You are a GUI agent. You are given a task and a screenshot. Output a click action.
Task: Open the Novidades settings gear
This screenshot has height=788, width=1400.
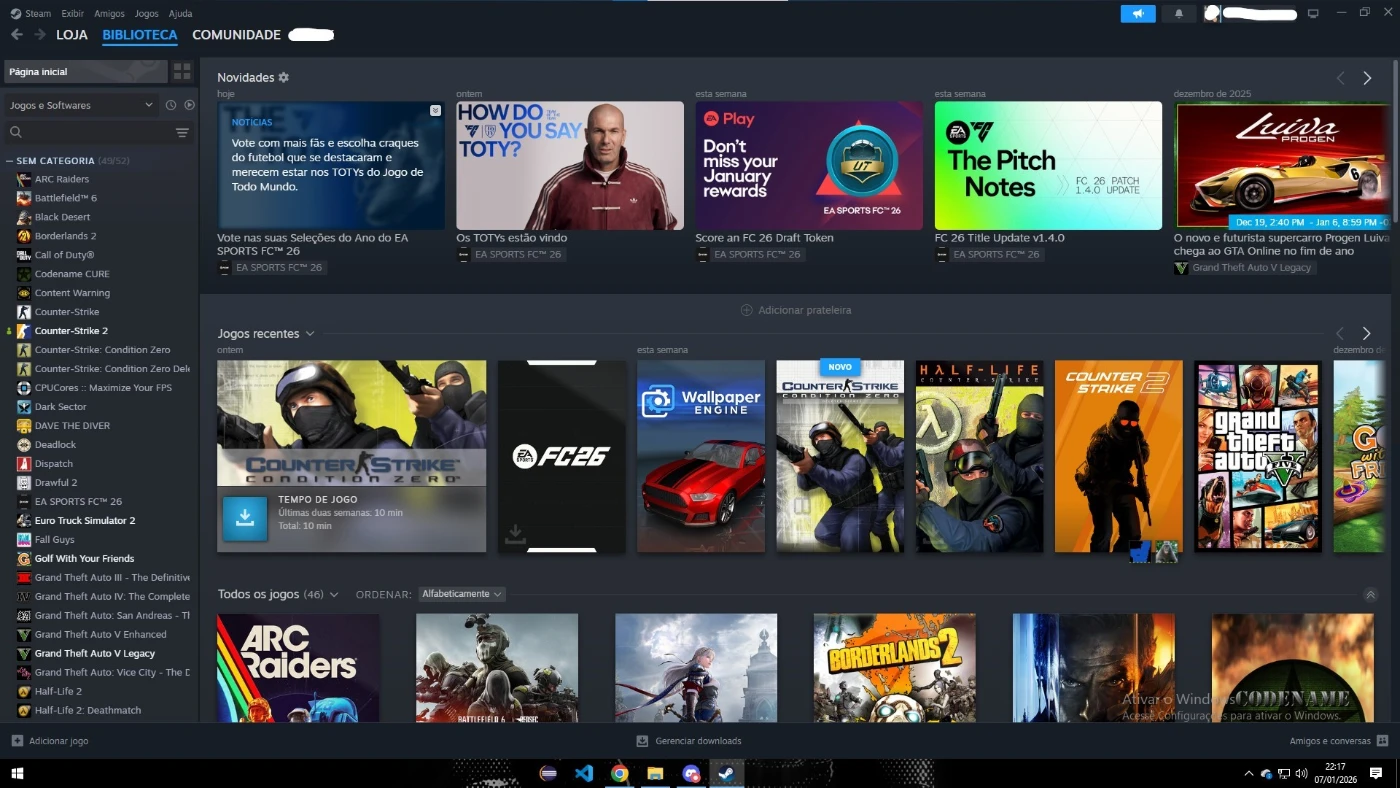284,78
